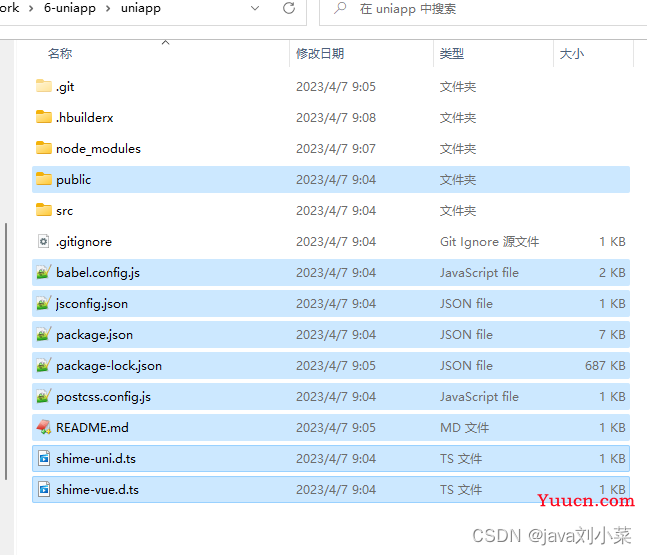Click the 2023/4/7 9:08 date cell
Image resolution: width=647 pixels, height=555 pixels.
(x=336, y=118)
